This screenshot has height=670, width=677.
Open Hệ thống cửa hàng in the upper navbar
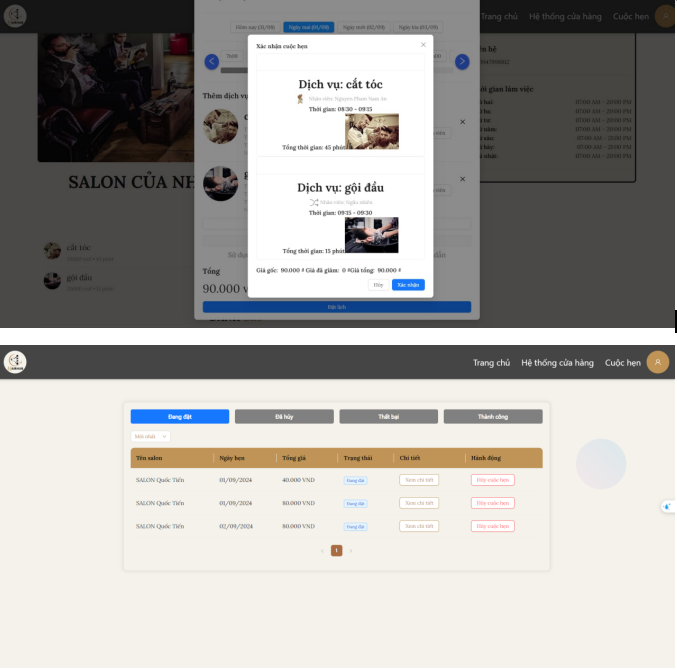565,16
